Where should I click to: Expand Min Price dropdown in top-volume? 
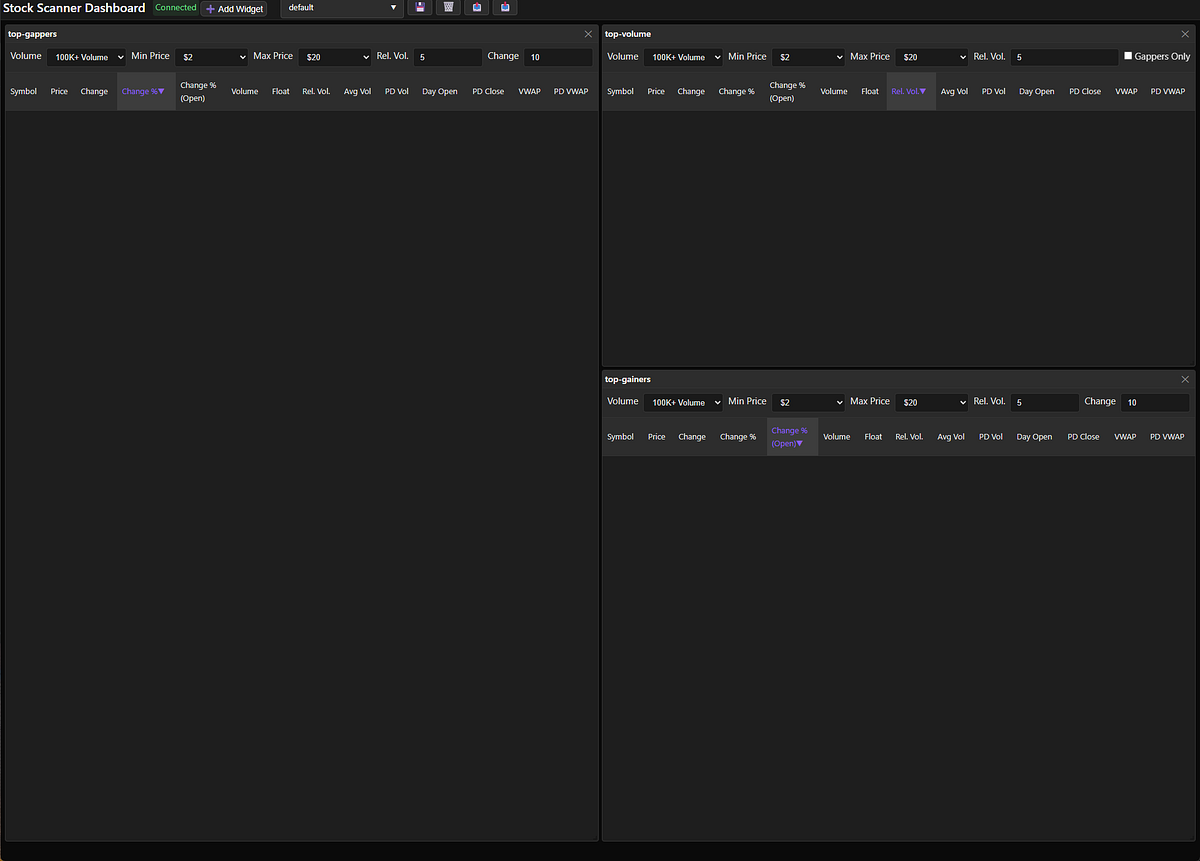808,58
